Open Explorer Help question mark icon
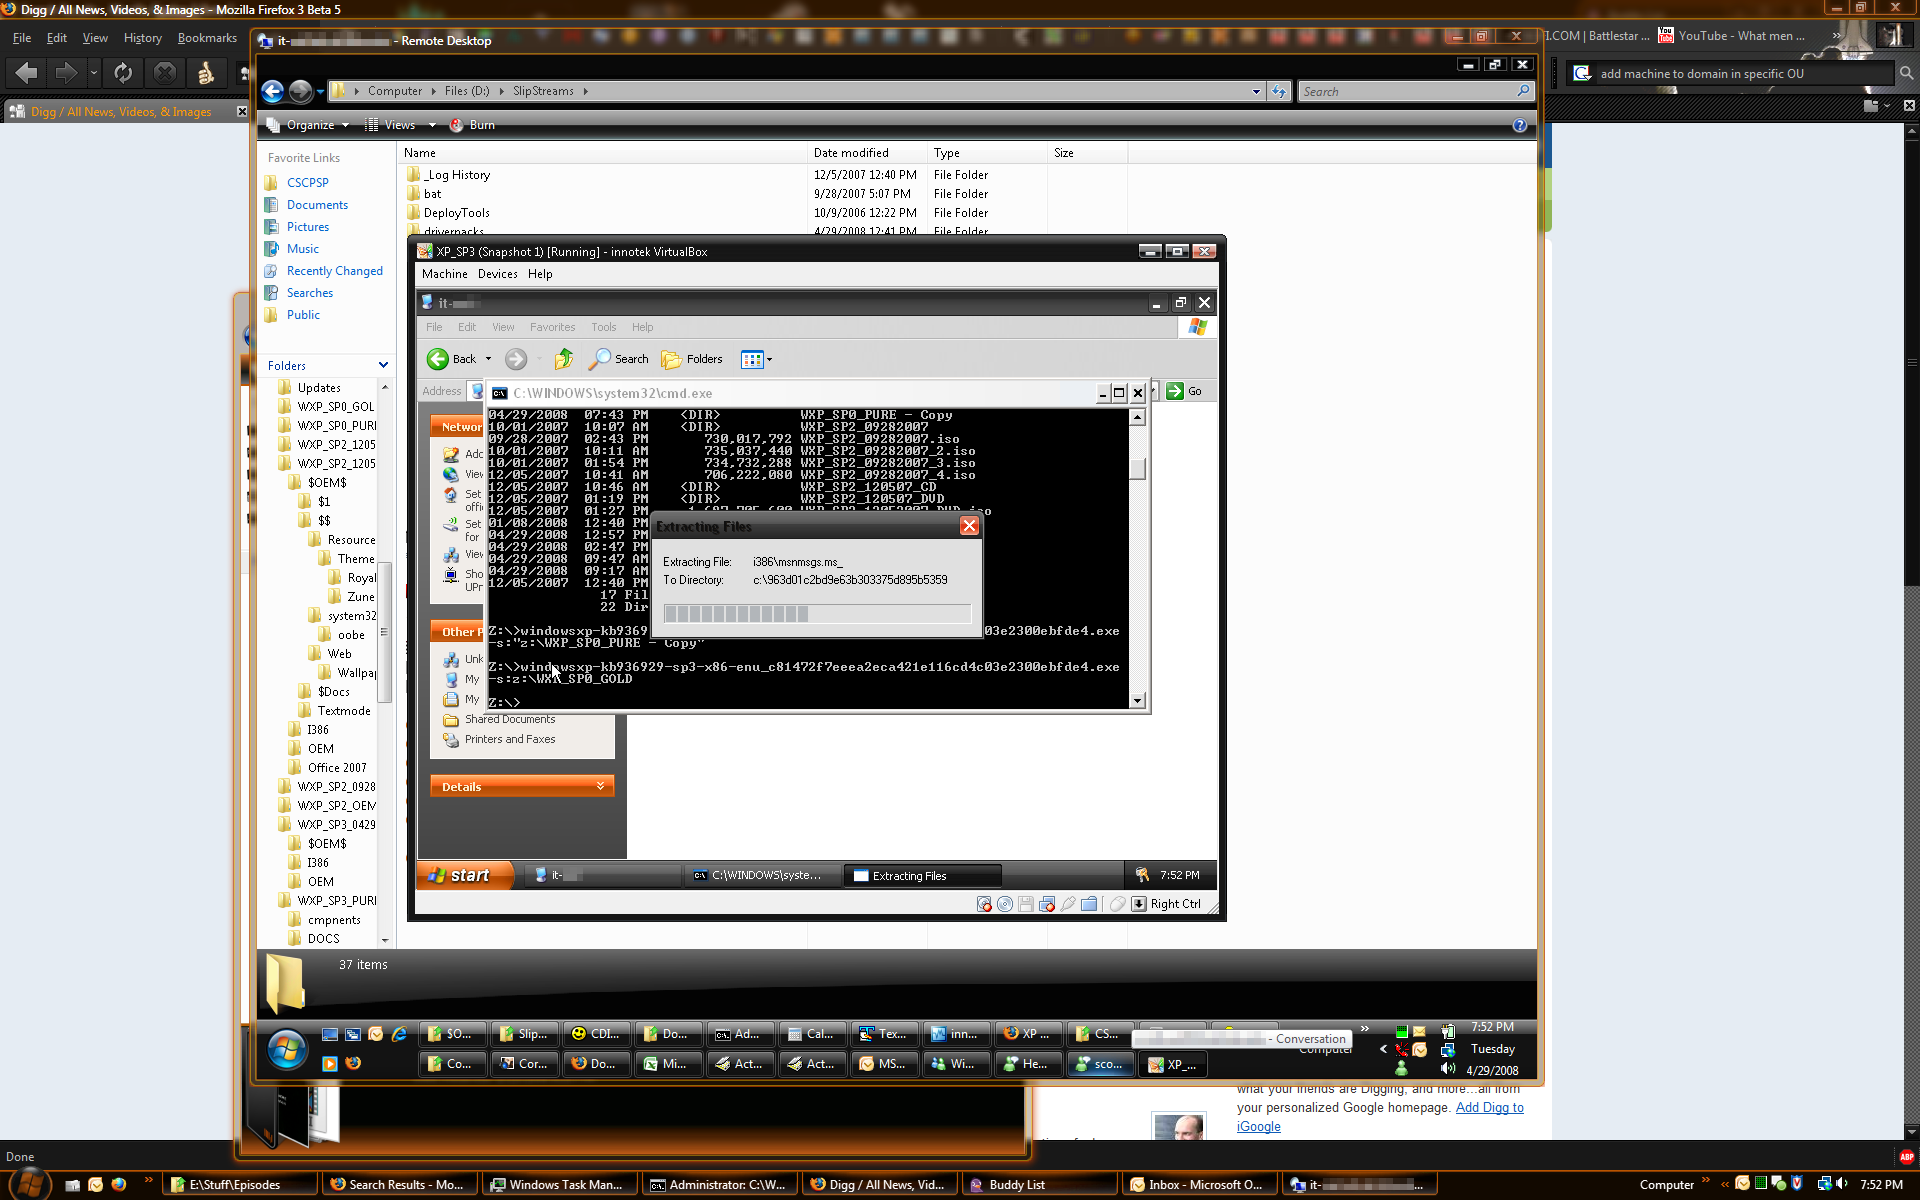The image size is (1920, 1200). click(1519, 125)
